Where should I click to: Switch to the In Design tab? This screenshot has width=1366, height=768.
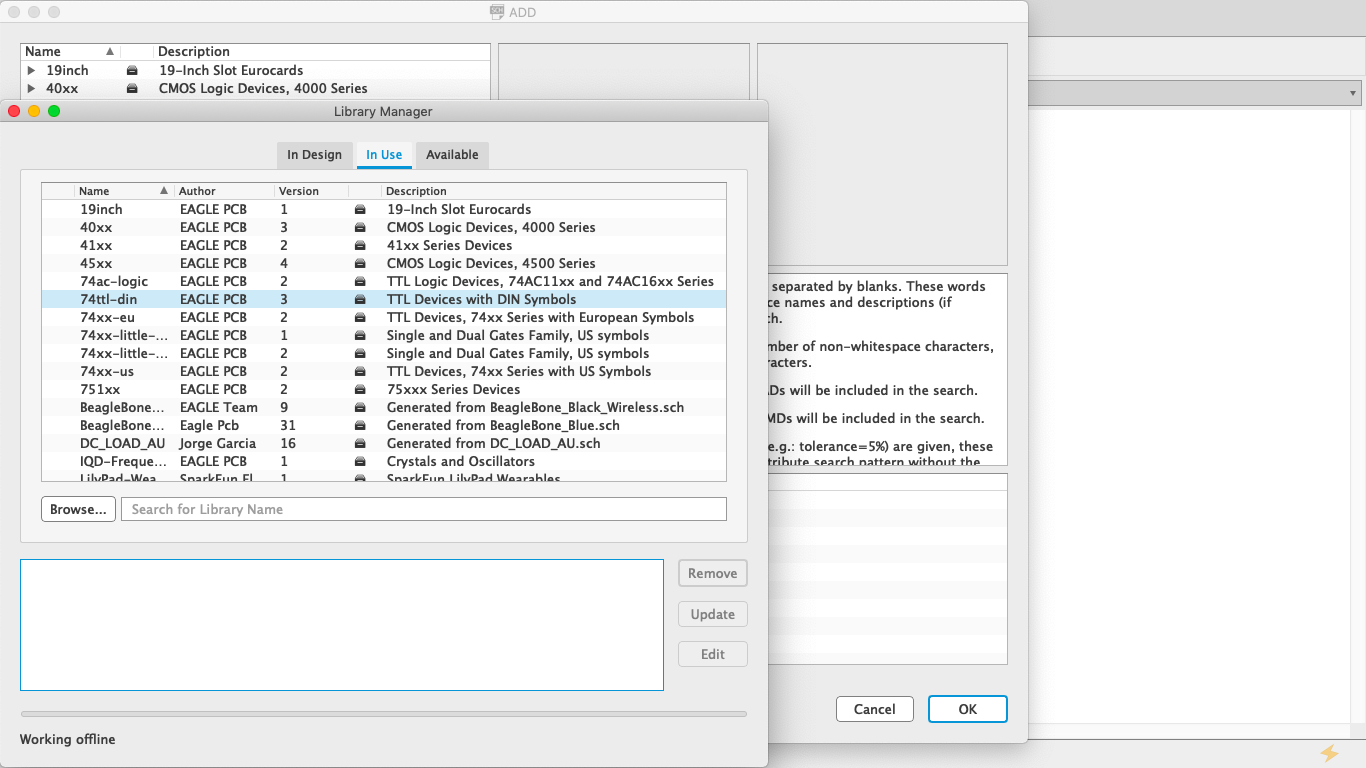pyautogui.click(x=314, y=155)
